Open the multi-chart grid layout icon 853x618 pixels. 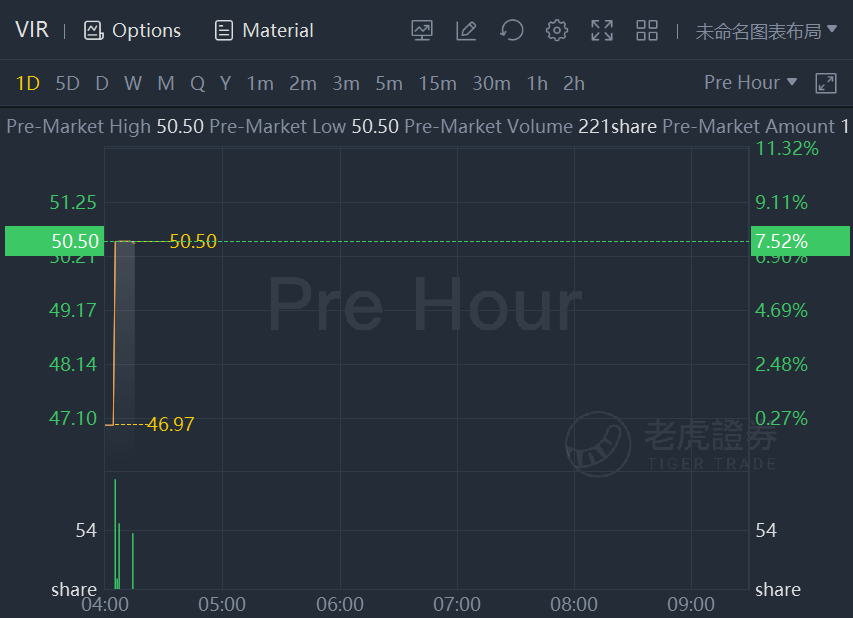647,31
